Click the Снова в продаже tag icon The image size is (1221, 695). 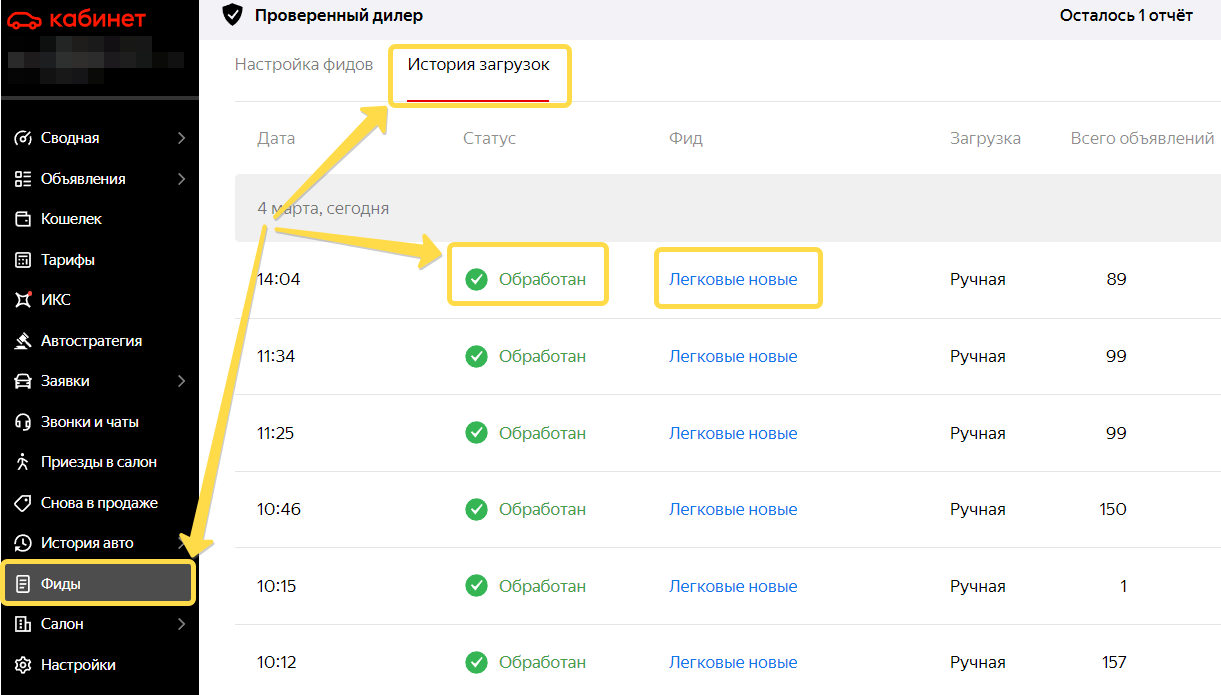click(x=23, y=503)
